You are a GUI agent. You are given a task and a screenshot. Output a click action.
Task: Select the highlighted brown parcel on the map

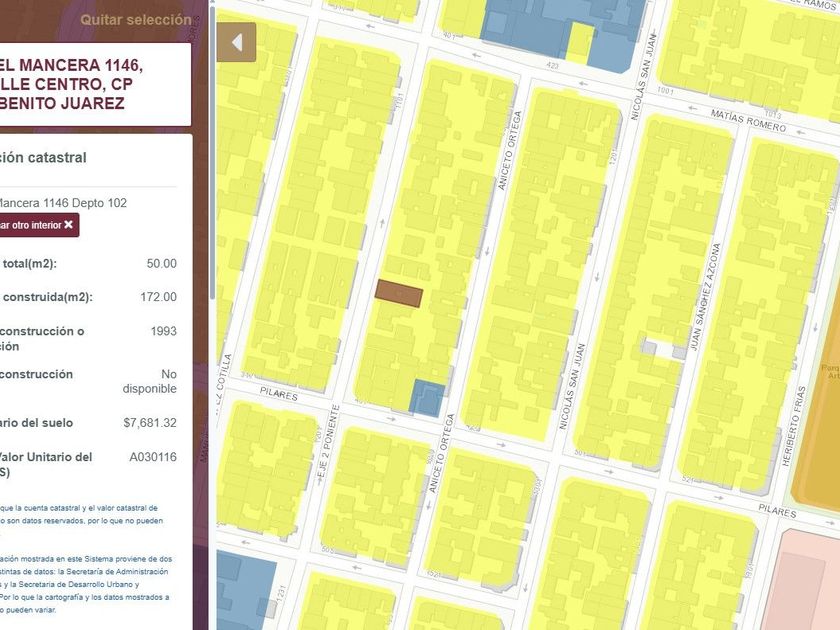(x=399, y=293)
